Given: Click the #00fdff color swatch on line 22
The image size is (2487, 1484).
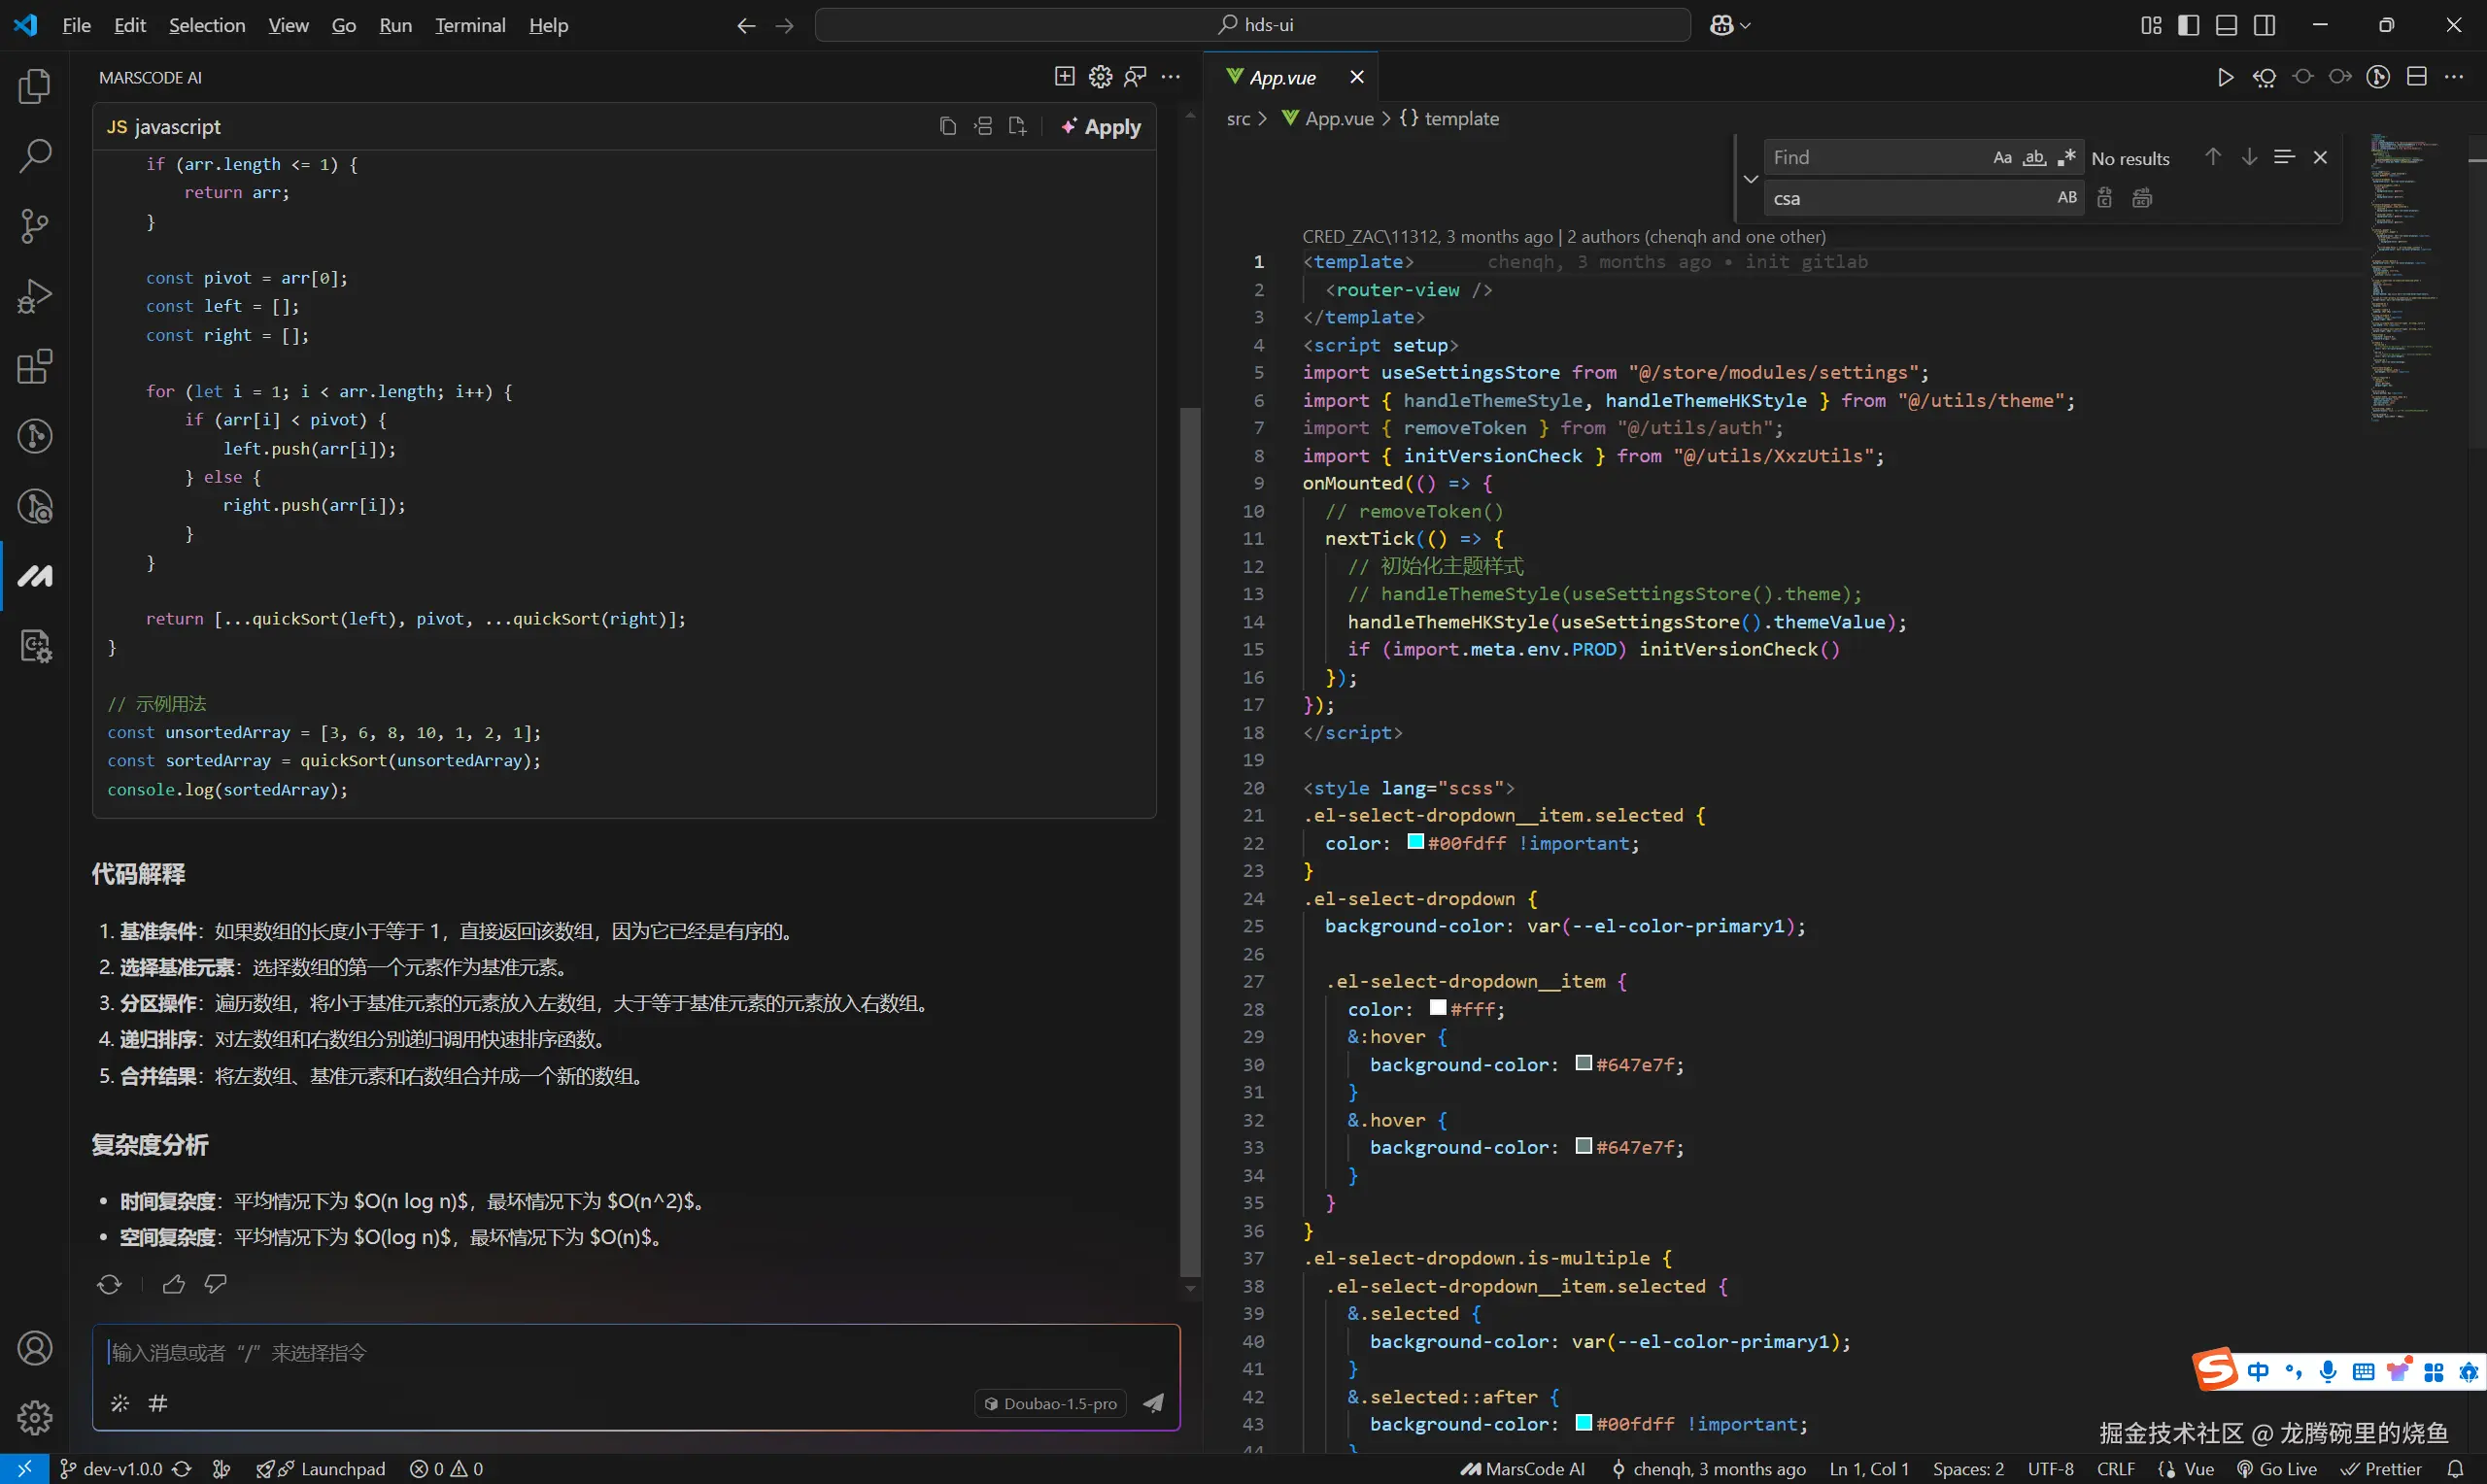Looking at the screenshot, I should 1415,842.
